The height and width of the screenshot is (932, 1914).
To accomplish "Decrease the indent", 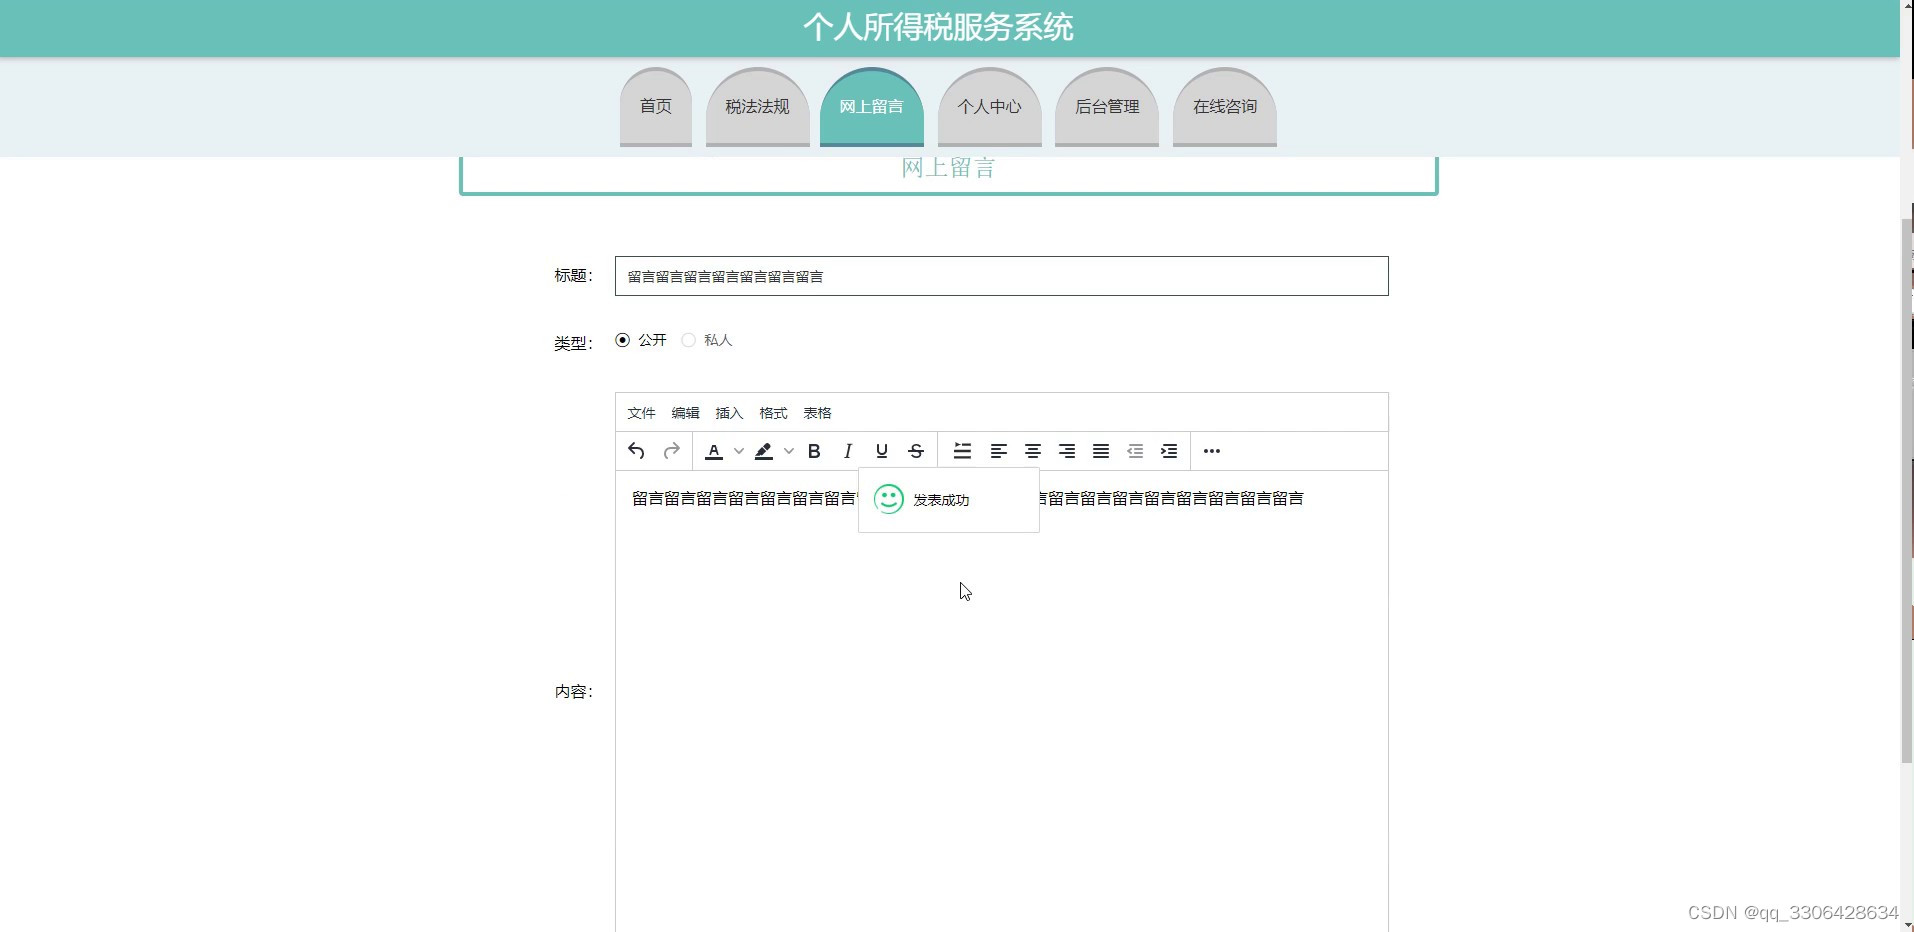I will point(1135,451).
